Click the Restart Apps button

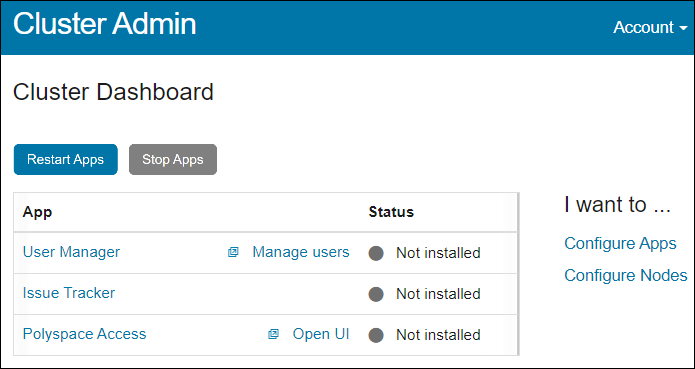[x=66, y=159]
